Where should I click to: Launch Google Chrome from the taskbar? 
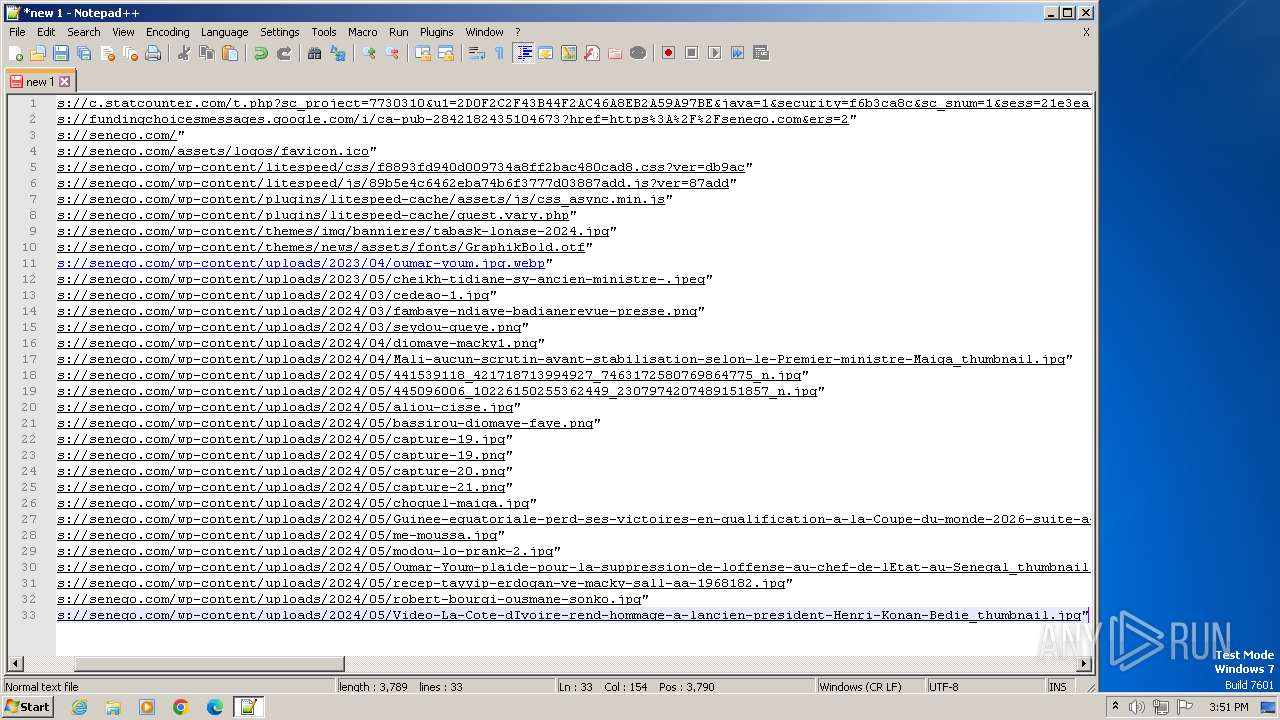click(x=181, y=707)
